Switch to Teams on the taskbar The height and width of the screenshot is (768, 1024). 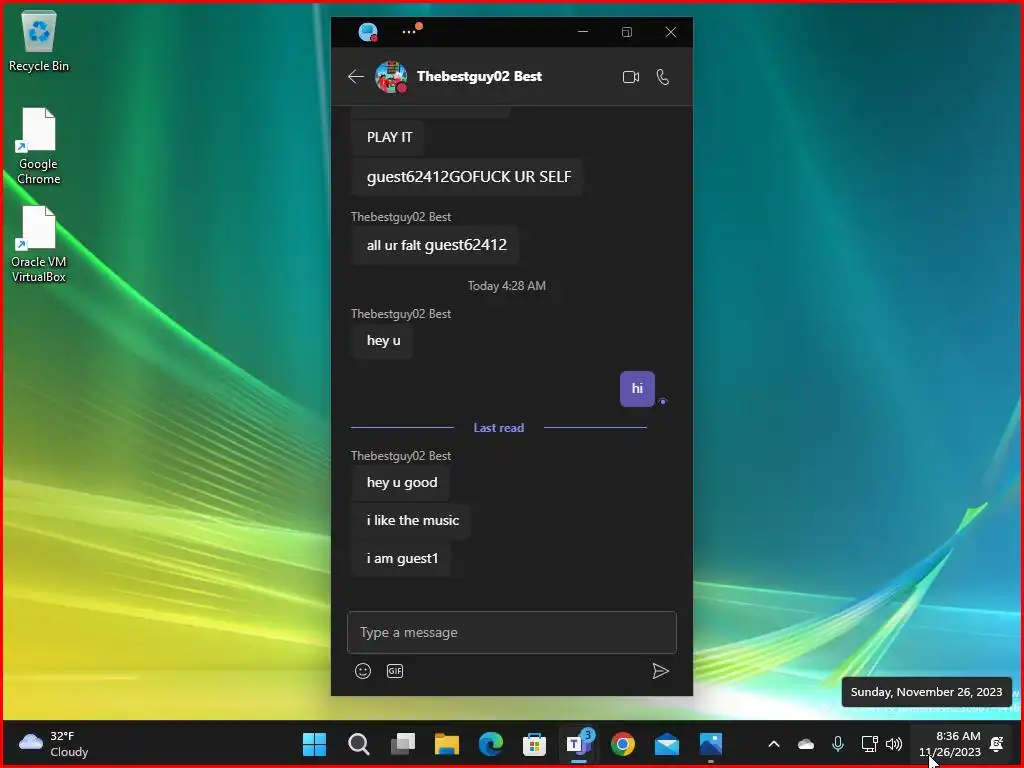point(579,744)
